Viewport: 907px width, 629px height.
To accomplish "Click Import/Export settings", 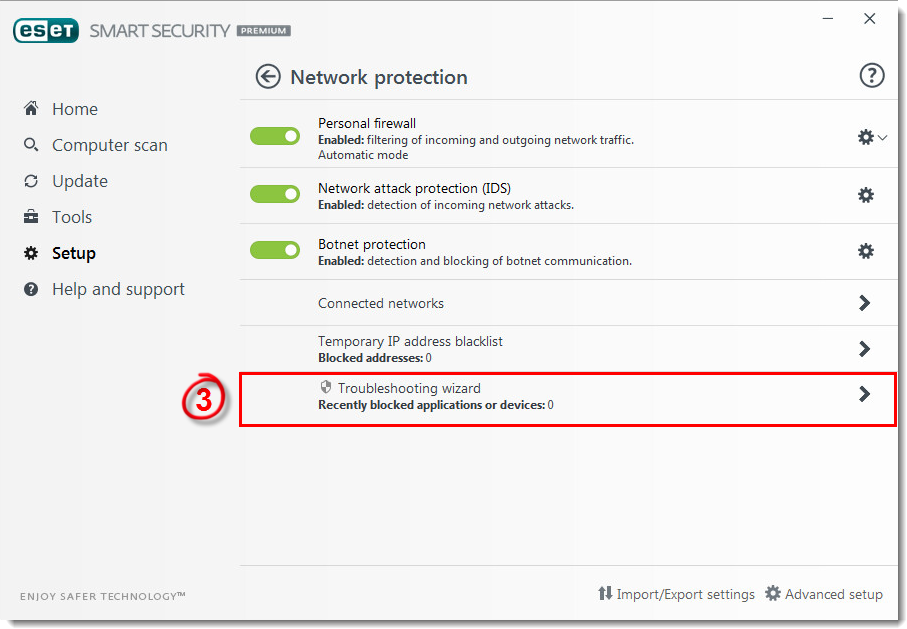I will pos(687,594).
